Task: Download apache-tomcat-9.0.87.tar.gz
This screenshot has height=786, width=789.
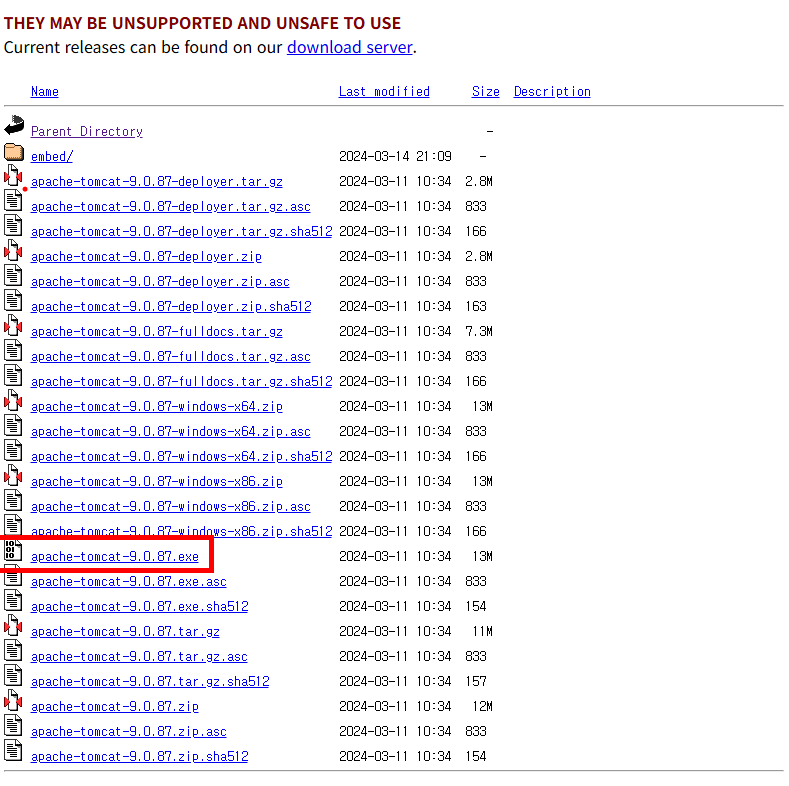Action: pos(125,632)
